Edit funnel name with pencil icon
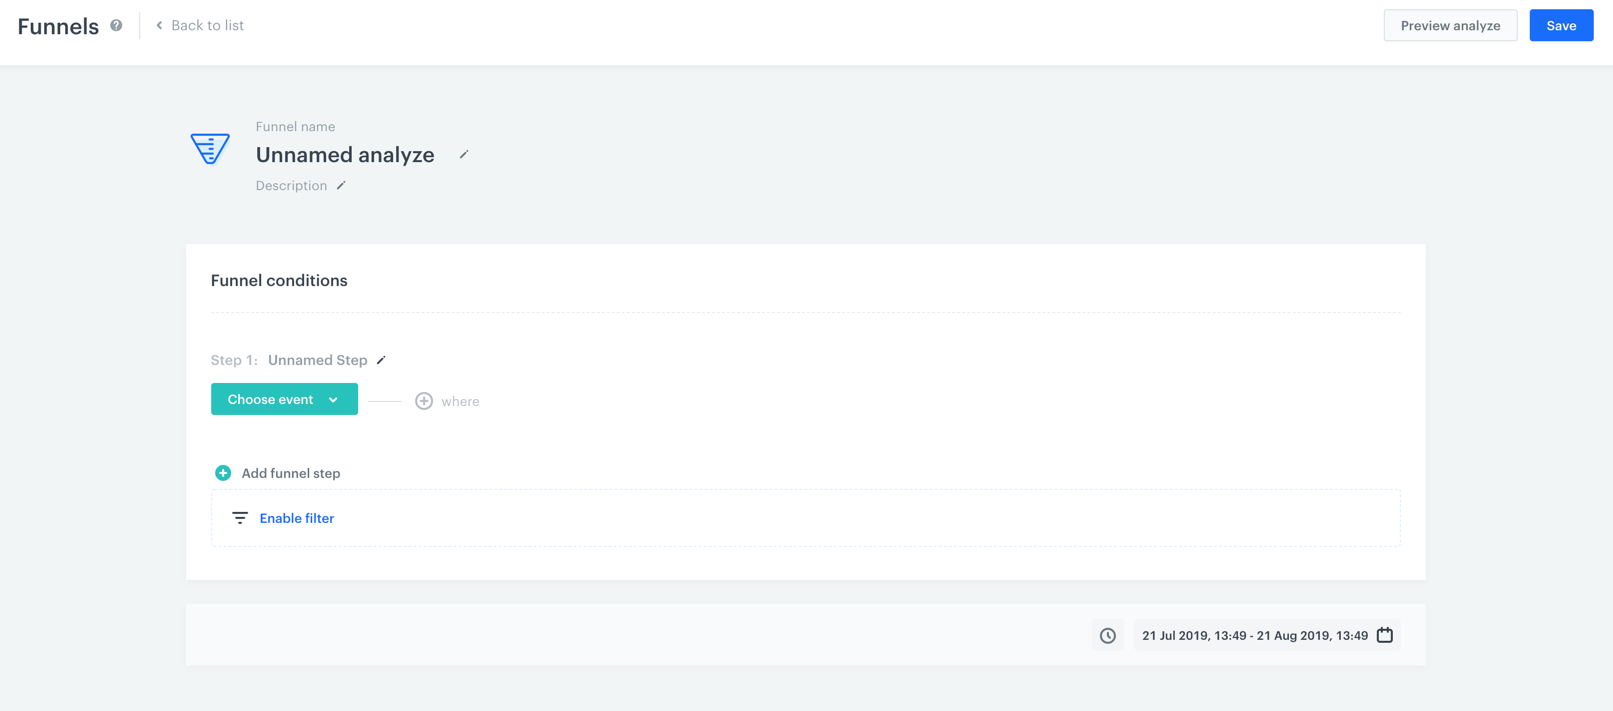 point(464,155)
